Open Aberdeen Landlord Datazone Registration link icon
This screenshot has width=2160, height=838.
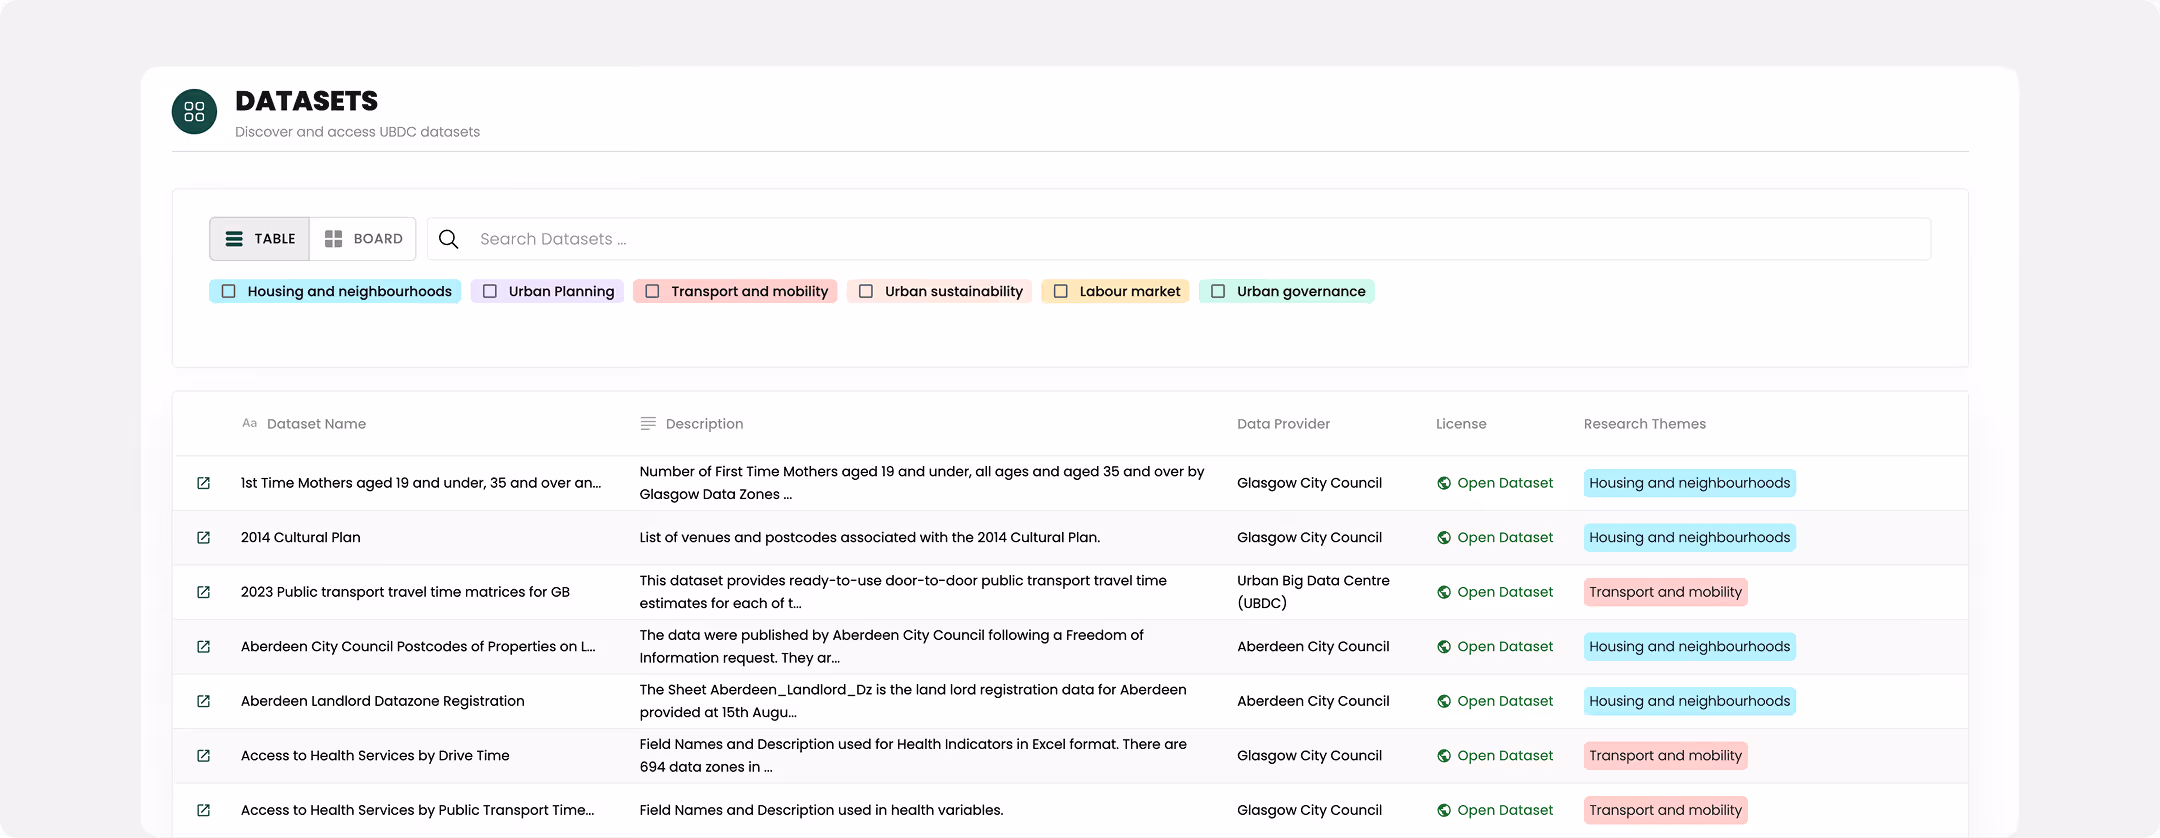point(203,701)
